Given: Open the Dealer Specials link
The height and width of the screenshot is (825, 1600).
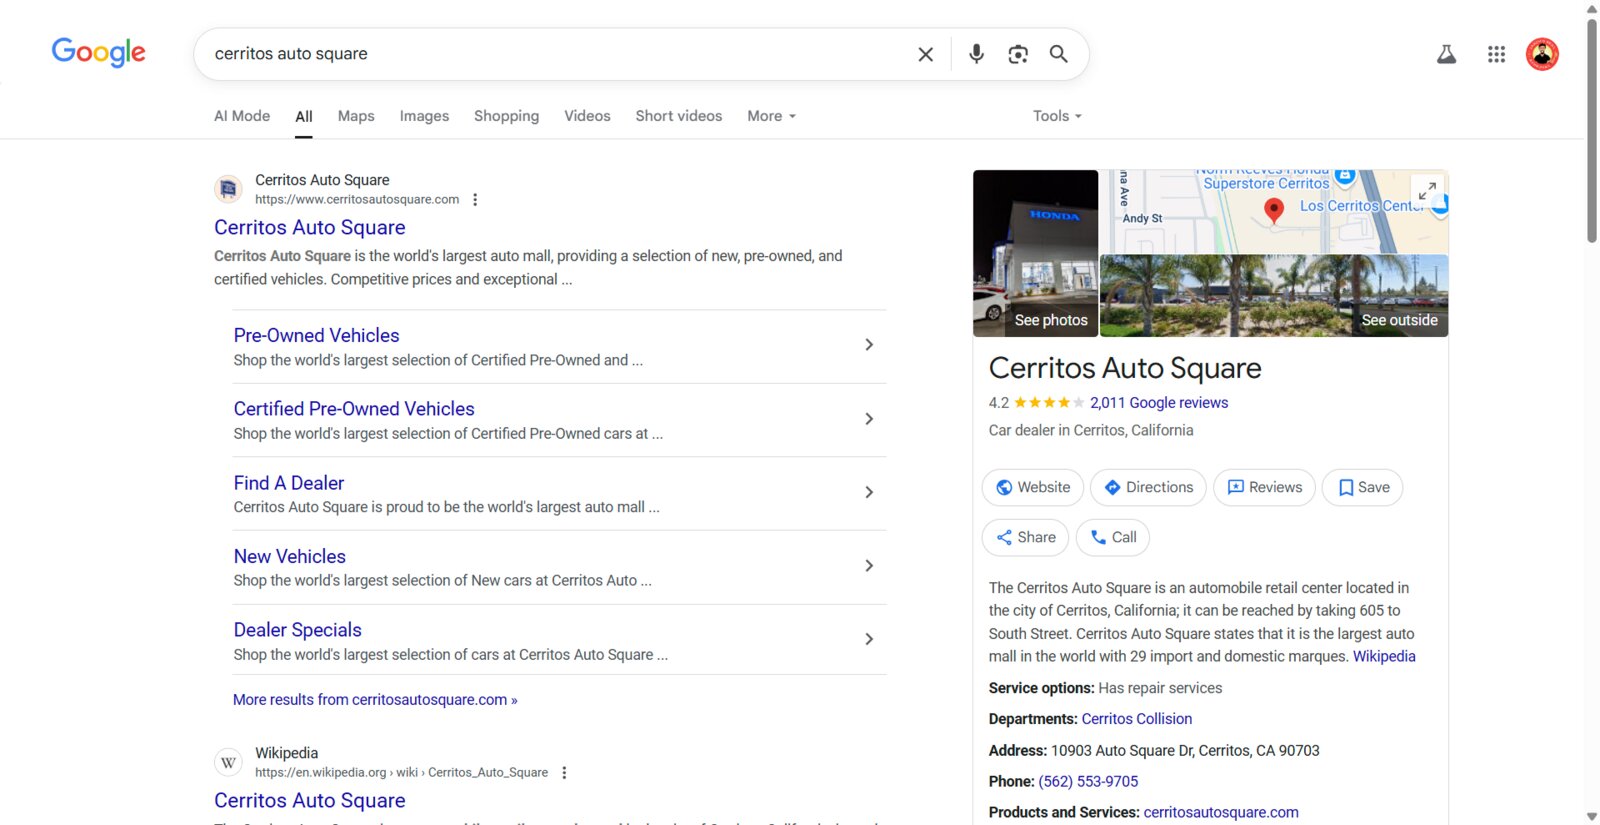Looking at the screenshot, I should (x=297, y=630).
